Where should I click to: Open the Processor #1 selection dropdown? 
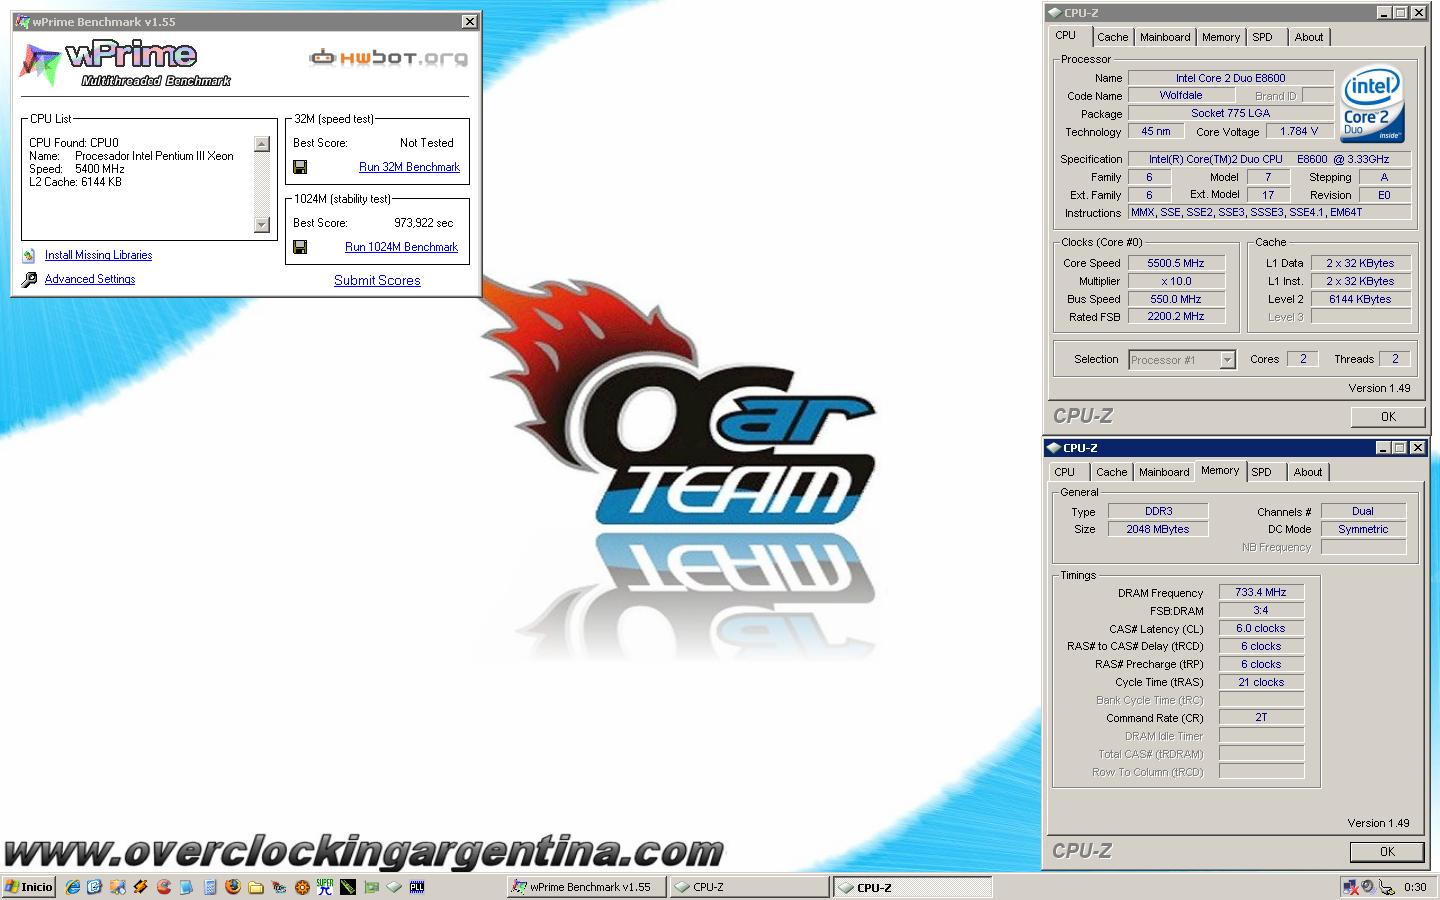(x=1182, y=360)
